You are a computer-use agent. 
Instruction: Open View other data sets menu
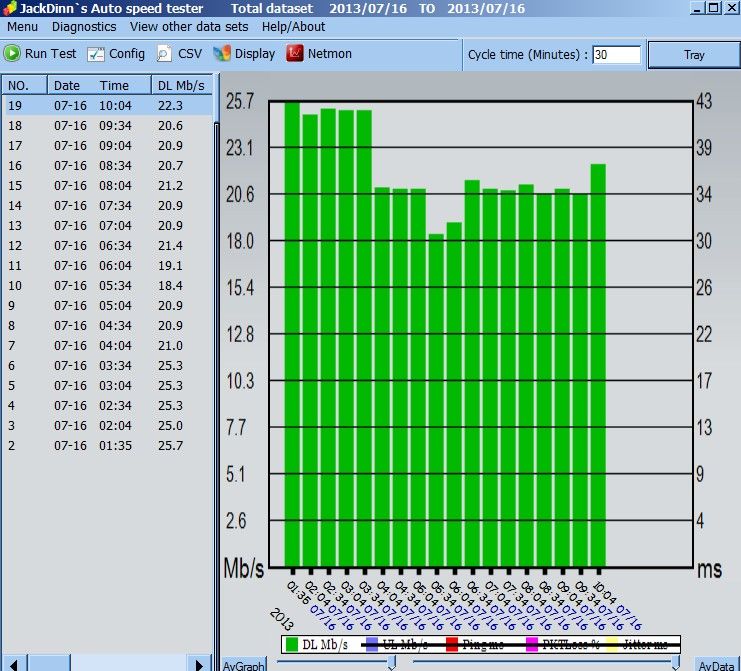tap(189, 26)
